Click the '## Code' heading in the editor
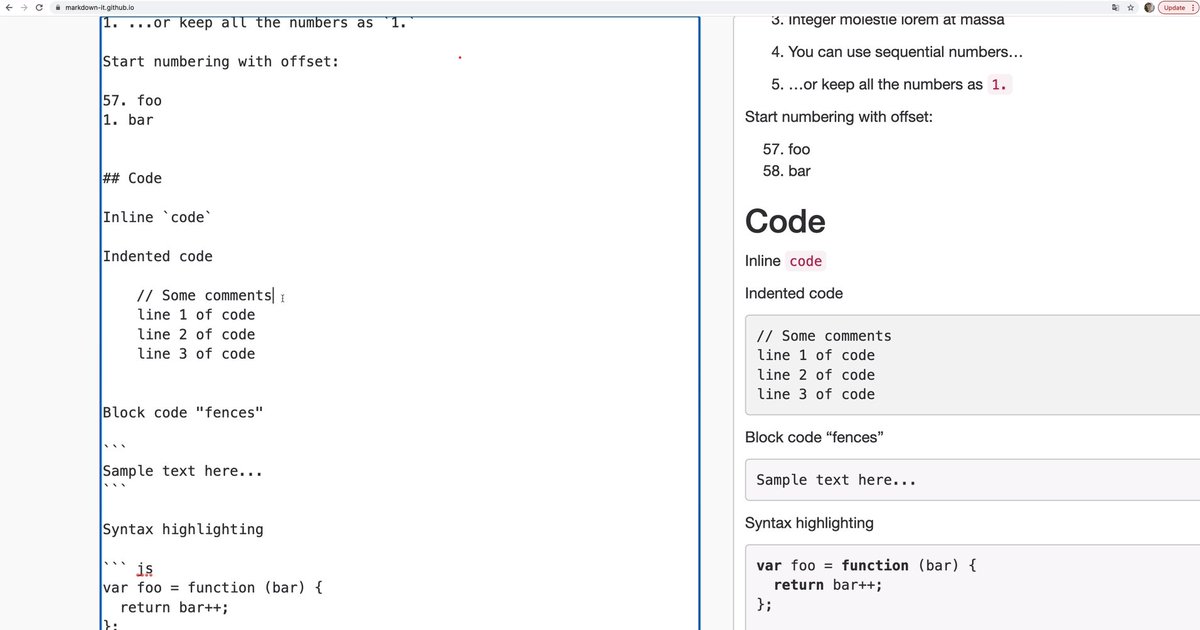The width and height of the screenshot is (1200, 630). click(132, 178)
